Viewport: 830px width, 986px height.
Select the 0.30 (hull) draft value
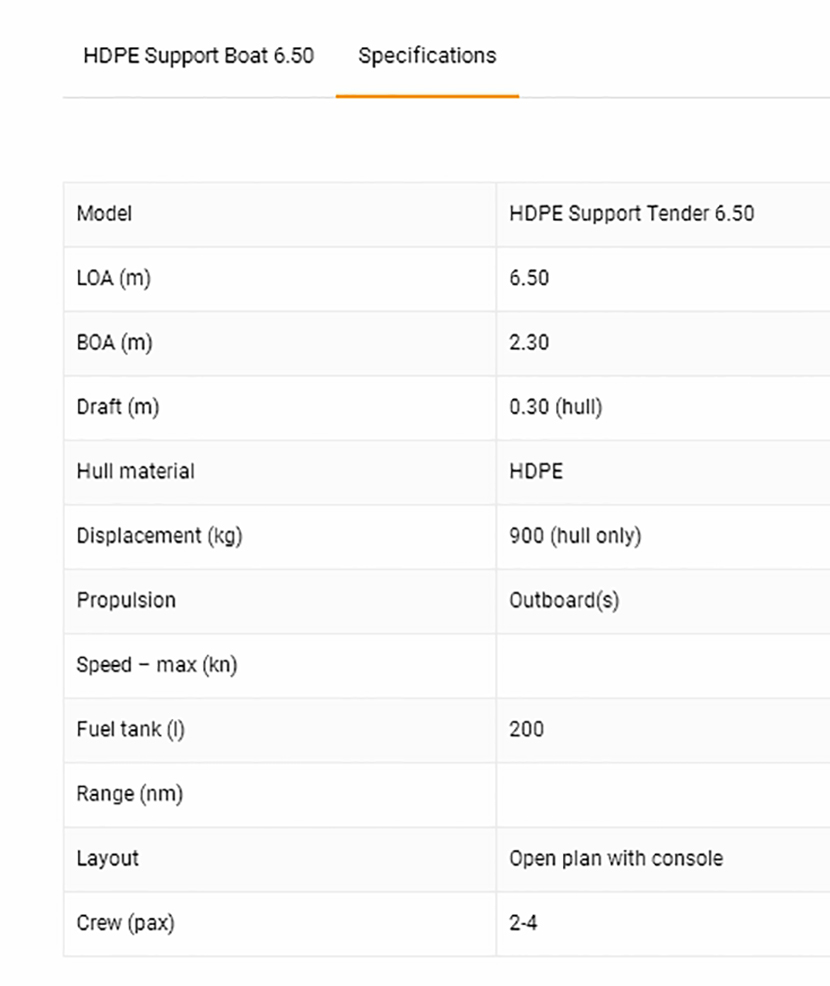[555, 407]
